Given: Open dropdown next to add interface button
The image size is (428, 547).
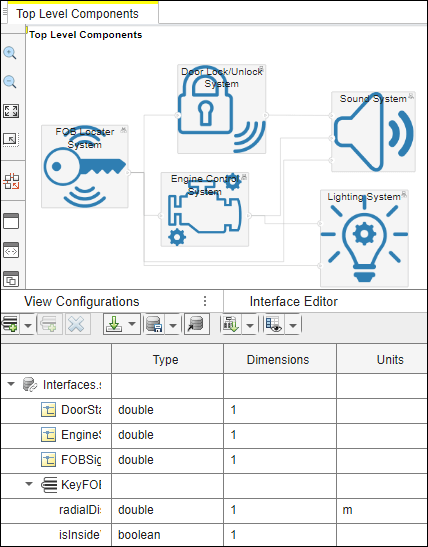Looking at the screenshot, I should click(x=28, y=325).
